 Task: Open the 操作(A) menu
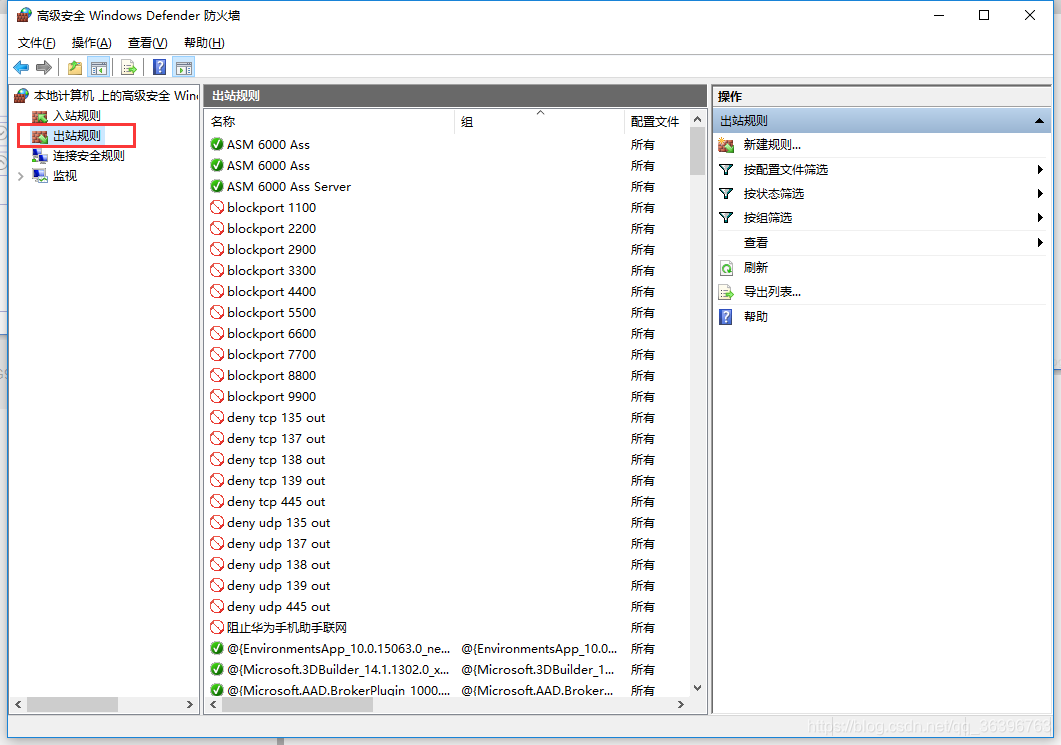91,43
